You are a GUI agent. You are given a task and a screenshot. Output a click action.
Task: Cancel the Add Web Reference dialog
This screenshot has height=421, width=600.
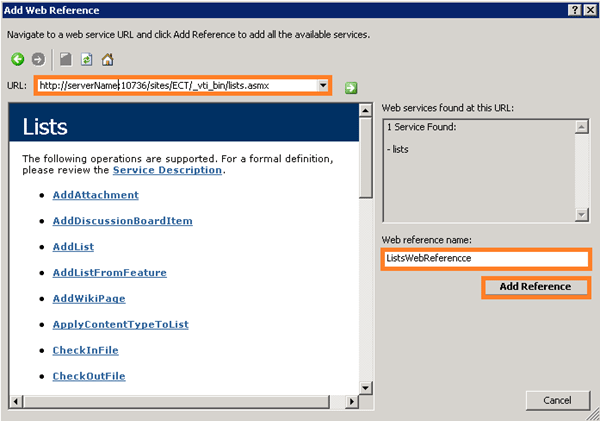557,400
